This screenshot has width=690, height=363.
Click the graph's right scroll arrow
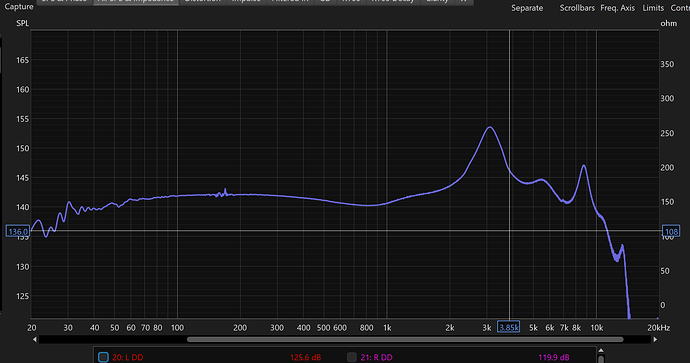[x=655, y=339]
